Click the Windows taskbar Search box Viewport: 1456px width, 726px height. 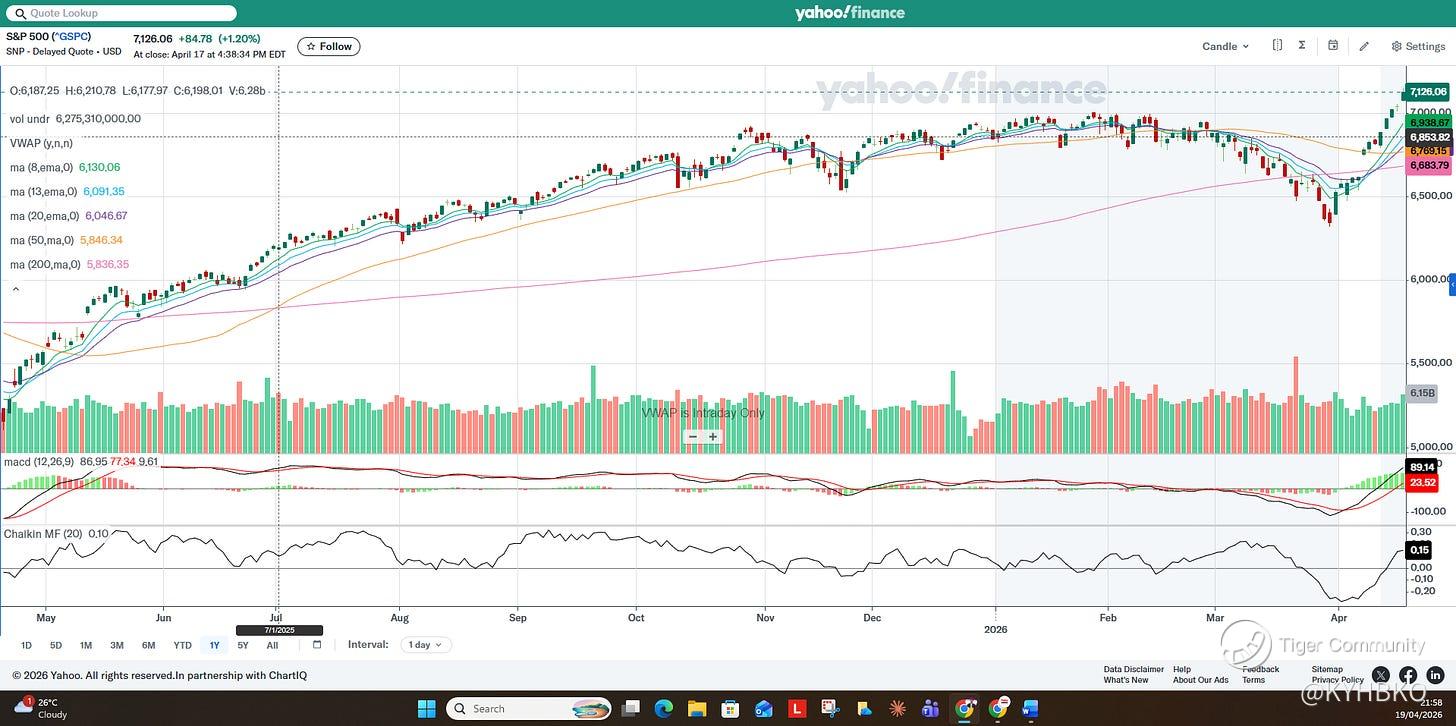[528, 709]
